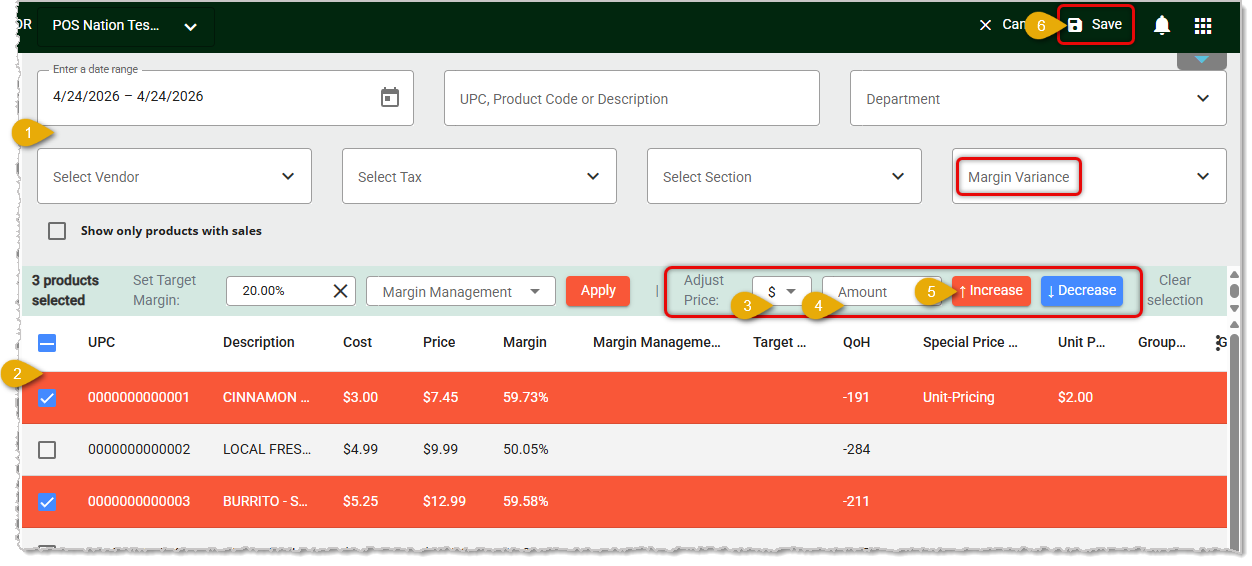Open the Department dropdown
The height and width of the screenshot is (566, 1252).
pyautogui.click(x=1038, y=98)
